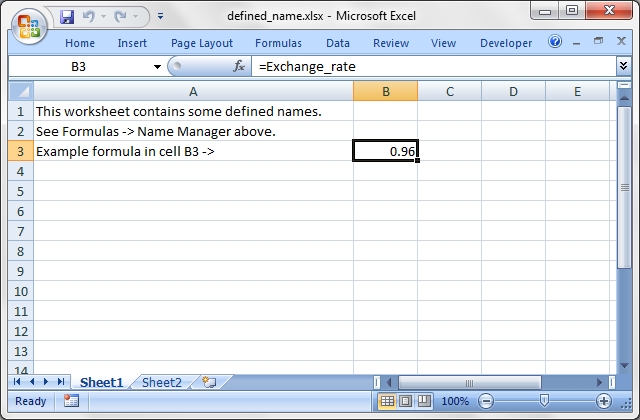Select column A header
Screen dimensions: 640x420
click(x=193, y=91)
